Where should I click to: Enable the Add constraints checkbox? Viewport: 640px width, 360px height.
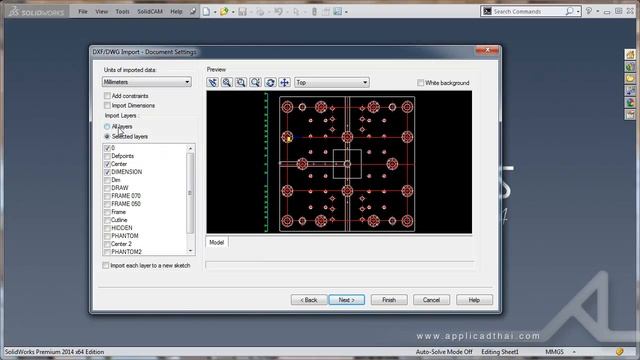107,96
